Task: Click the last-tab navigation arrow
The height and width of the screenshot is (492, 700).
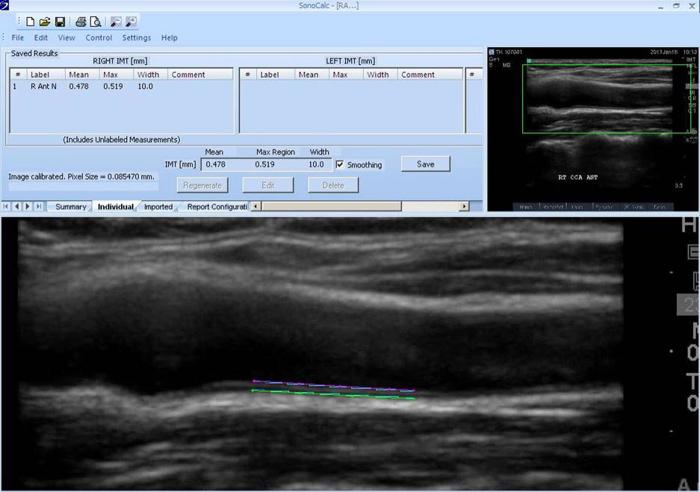Action: coord(39,207)
